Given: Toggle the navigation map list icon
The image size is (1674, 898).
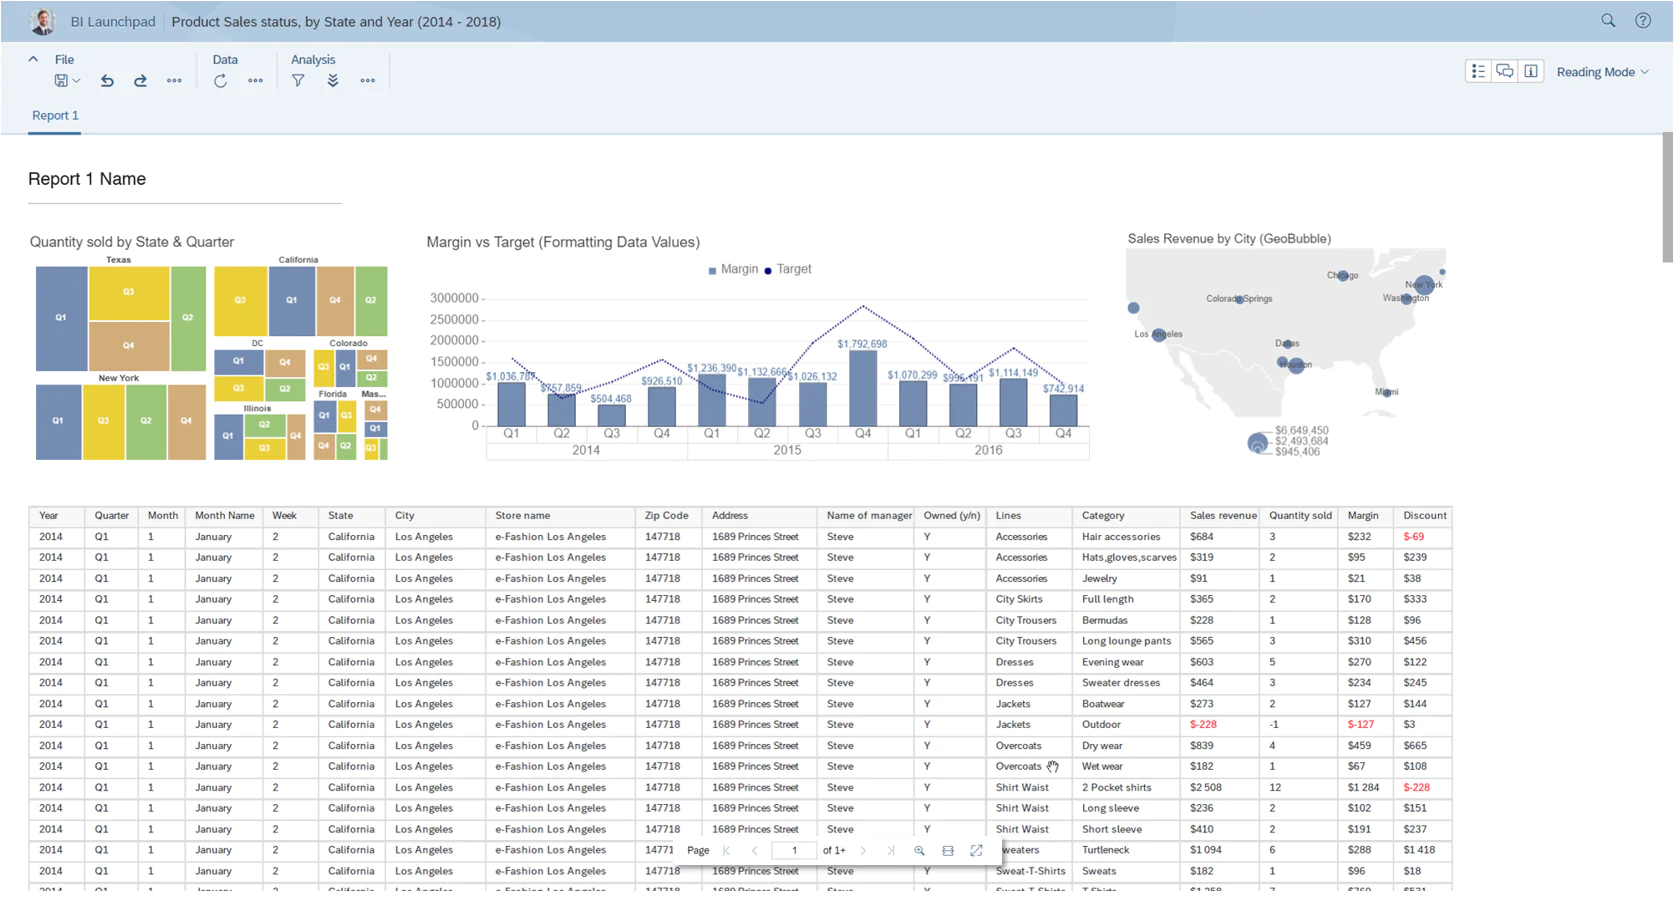Looking at the screenshot, I should pyautogui.click(x=1478, y=71).
